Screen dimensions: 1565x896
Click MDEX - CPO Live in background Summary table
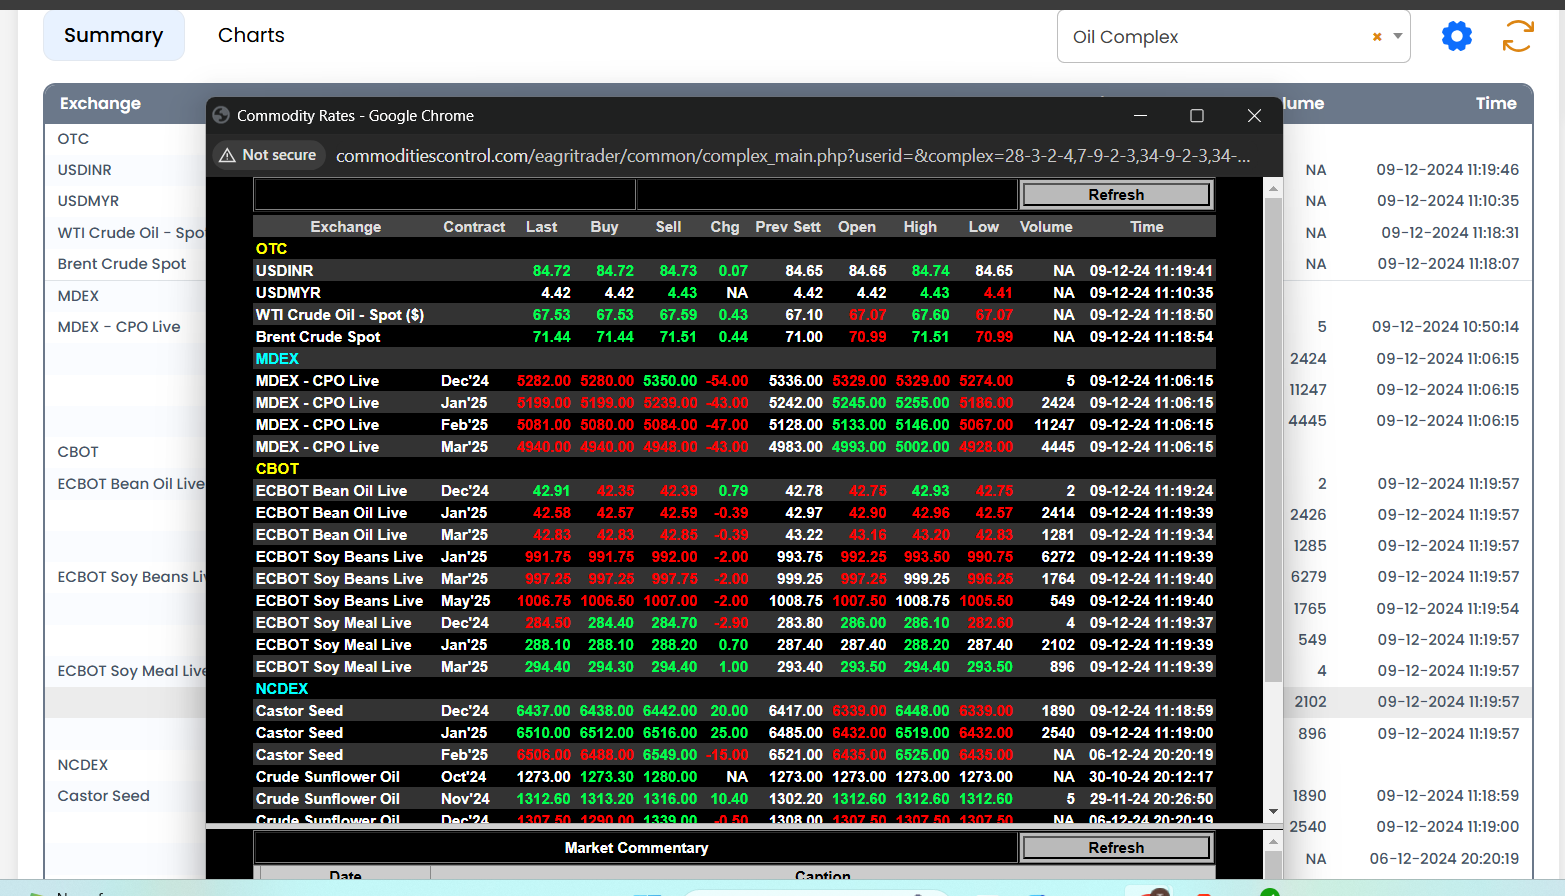click(119, 327)
